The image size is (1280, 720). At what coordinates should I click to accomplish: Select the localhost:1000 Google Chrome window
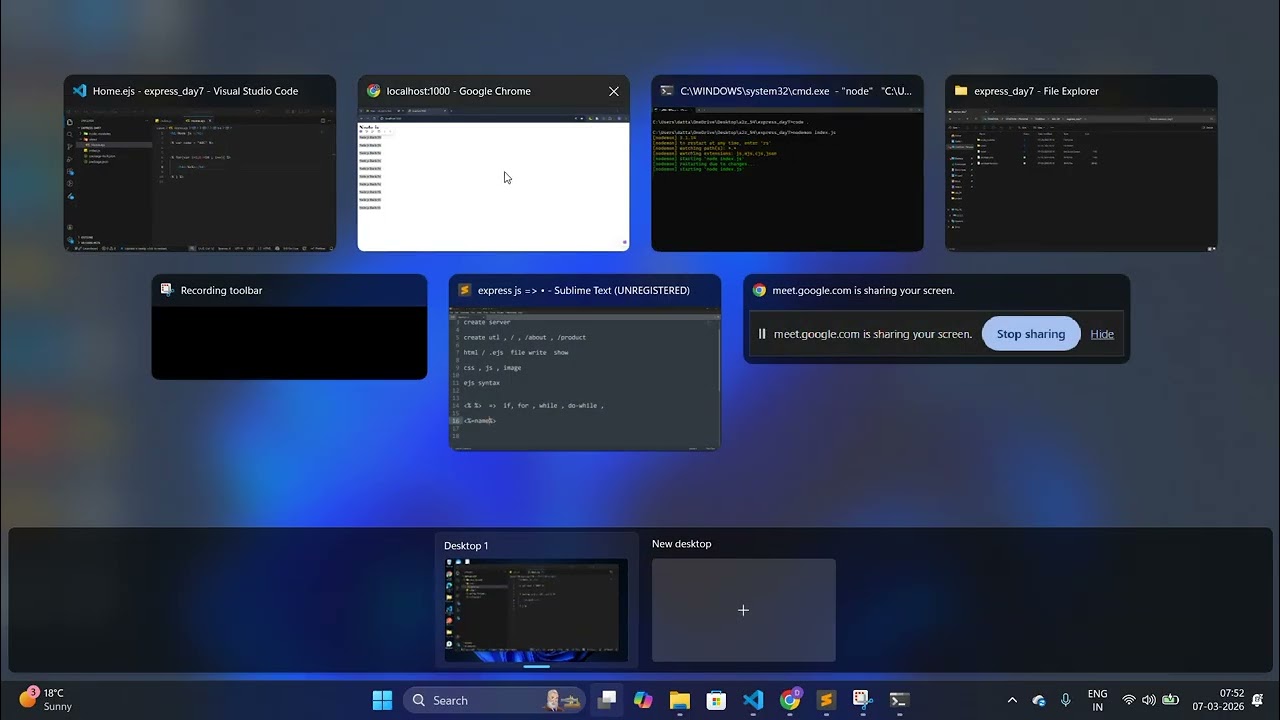click(x=494, y=163)
